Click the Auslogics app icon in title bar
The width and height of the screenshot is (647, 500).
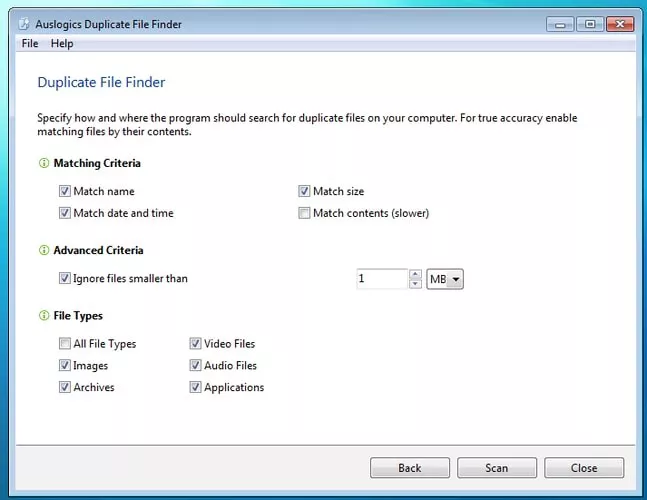click(x=24, y=24)
